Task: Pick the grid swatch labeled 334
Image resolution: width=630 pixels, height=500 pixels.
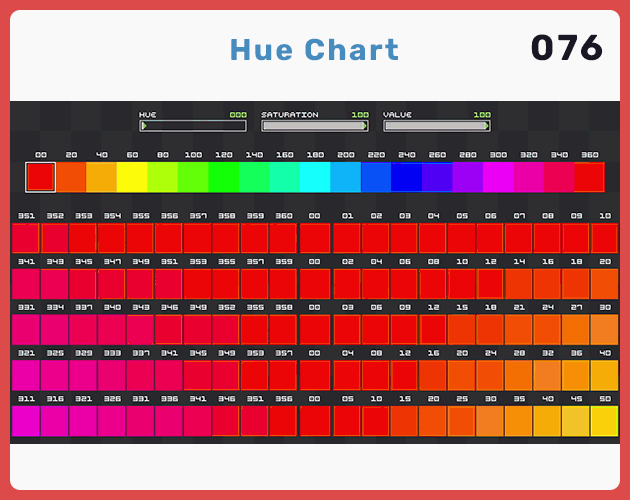Action: tap(54, 330)
